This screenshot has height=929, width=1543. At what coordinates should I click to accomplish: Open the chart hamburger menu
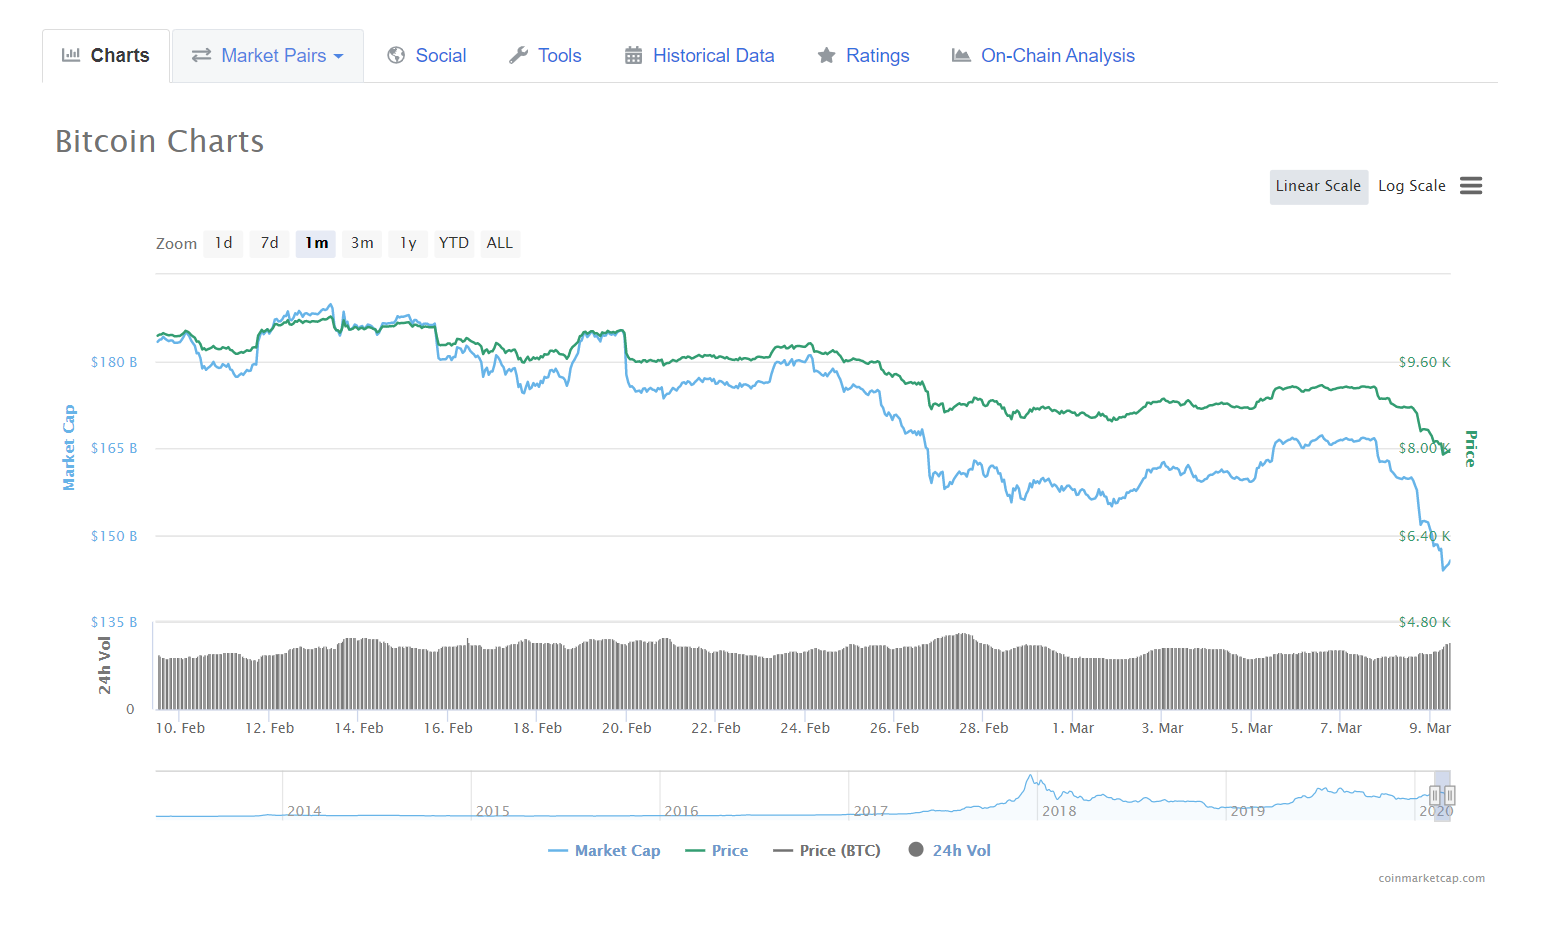[x=1470, y=186]
